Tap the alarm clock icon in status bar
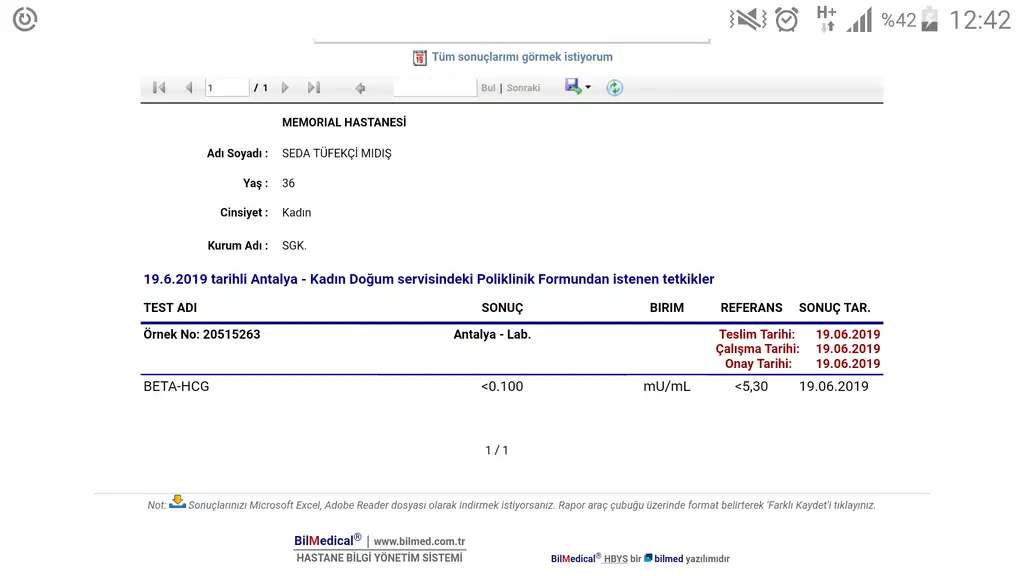The image size is (1024, 576). pyautogui.click(x=787, y=19)
